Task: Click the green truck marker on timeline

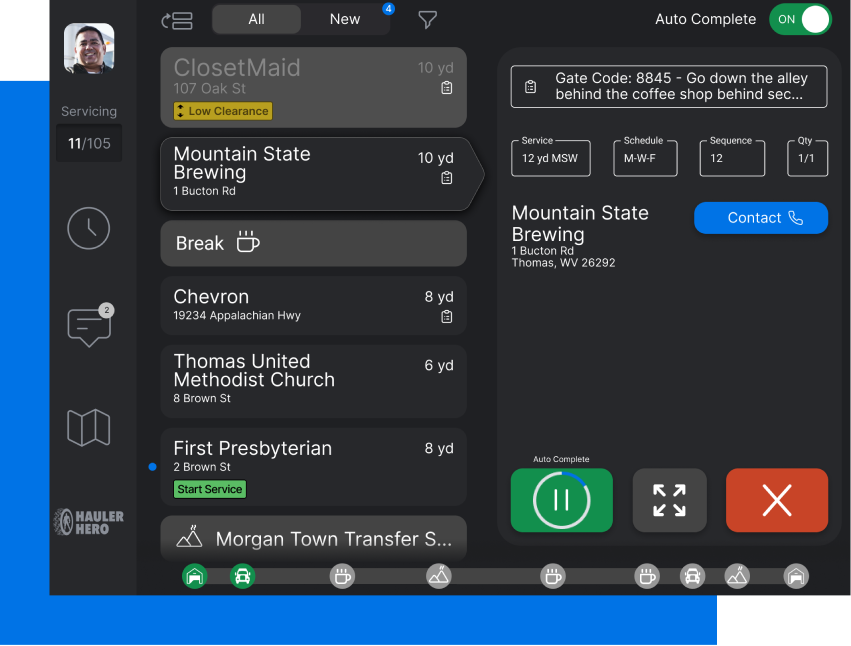Action: point(243,577)
